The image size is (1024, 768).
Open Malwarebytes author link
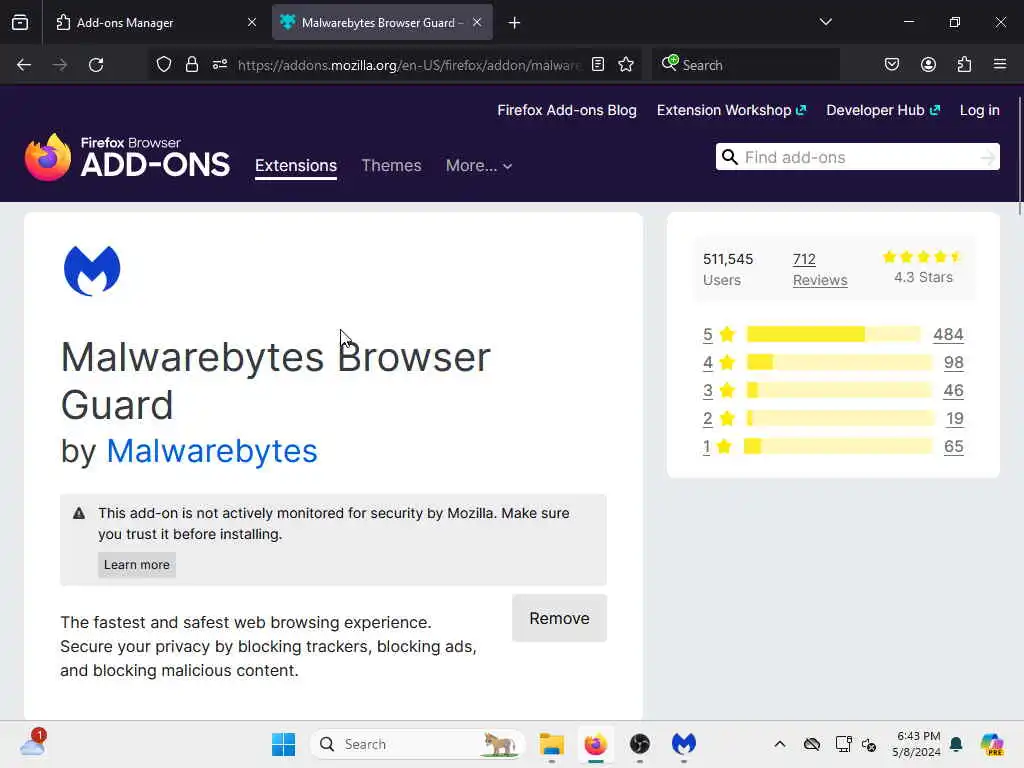(212, 451)
